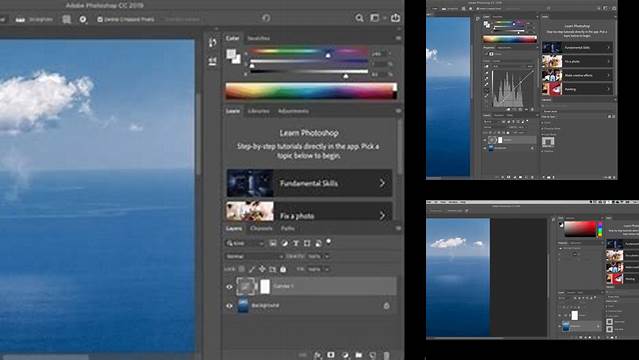Hide the Background layer eye

point(229,306)
